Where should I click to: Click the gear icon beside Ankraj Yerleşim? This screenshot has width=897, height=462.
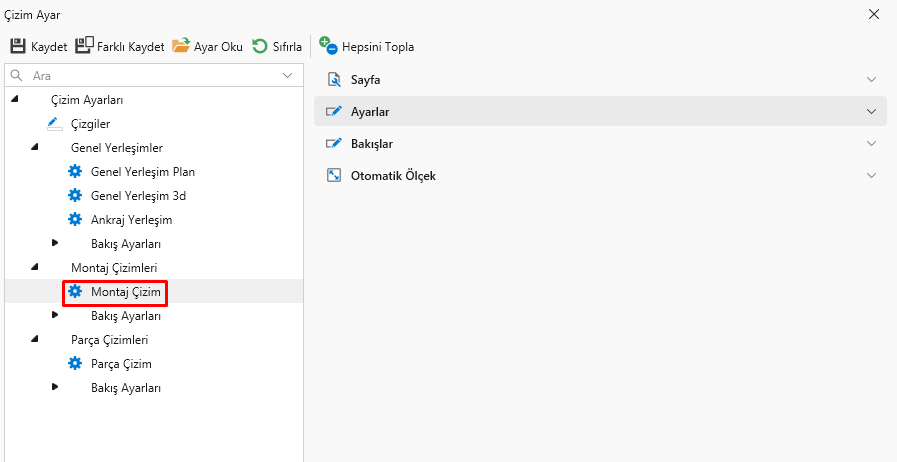[75, 220]
